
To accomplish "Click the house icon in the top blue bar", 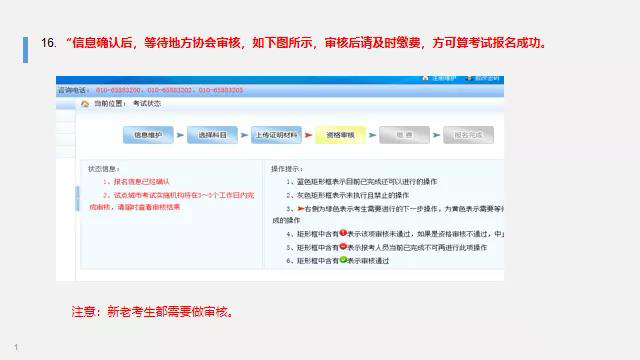I will tap(425, 78).
